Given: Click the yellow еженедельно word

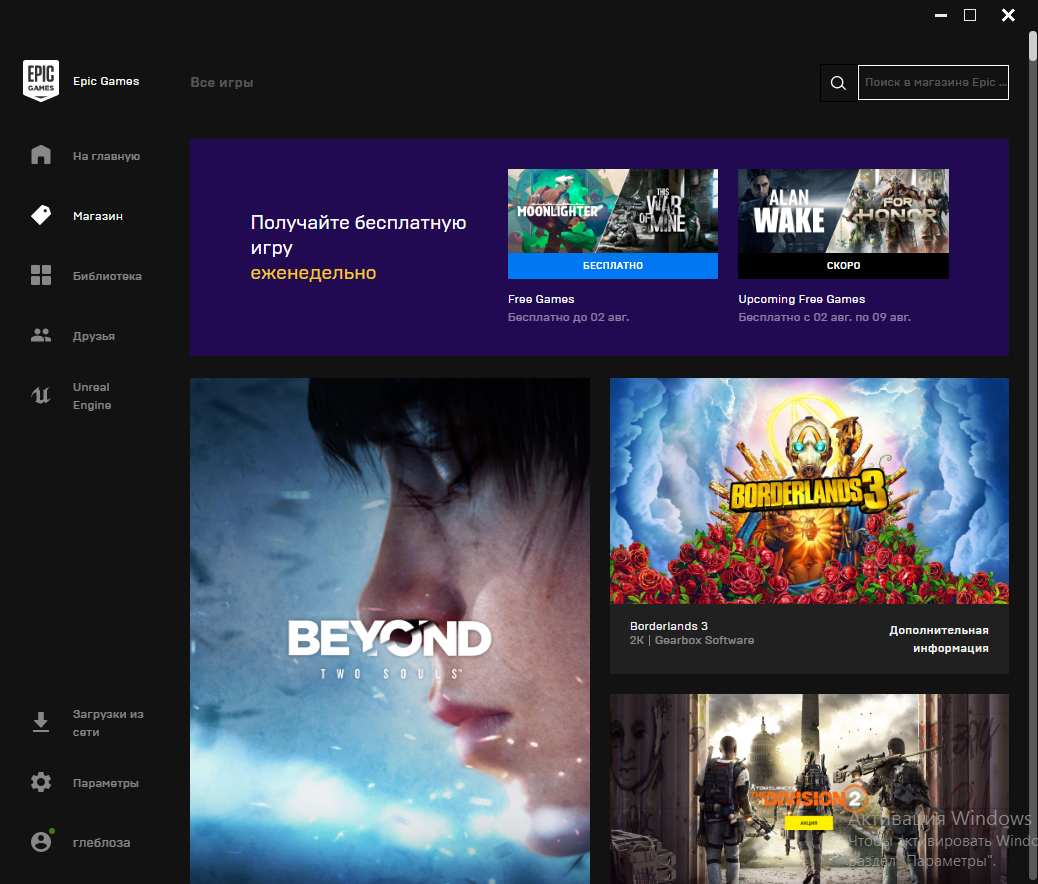Looking at the screenshot, I should (x=313, y=273).
